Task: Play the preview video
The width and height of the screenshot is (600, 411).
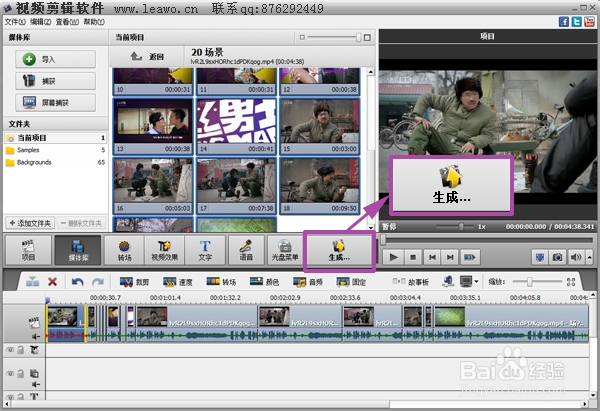Action: 393,257
